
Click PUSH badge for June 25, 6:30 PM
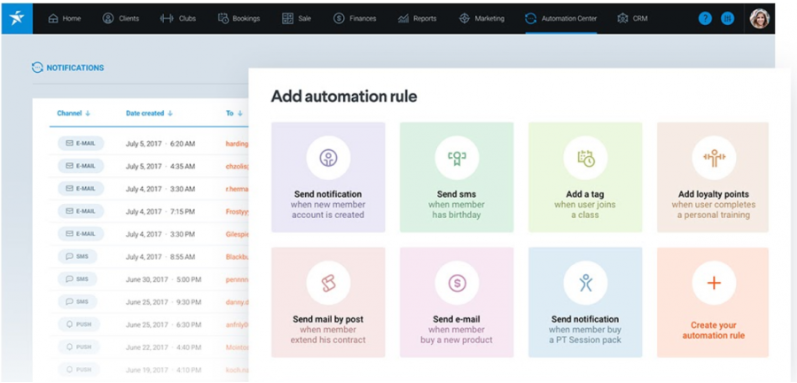point(79,324)
